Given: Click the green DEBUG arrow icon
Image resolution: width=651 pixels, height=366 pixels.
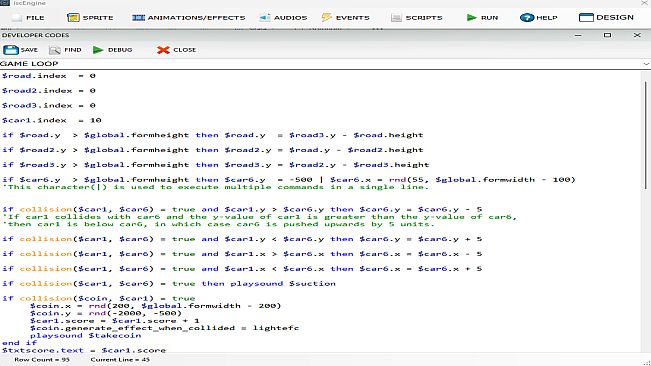Looking at the screenshot, I should (98, 50).
